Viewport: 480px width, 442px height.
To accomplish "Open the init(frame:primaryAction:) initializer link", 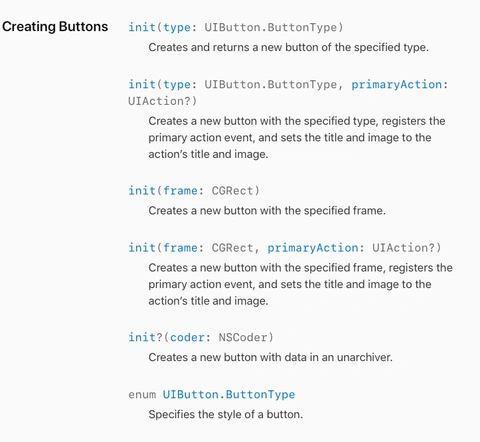I will pos(285,248).
